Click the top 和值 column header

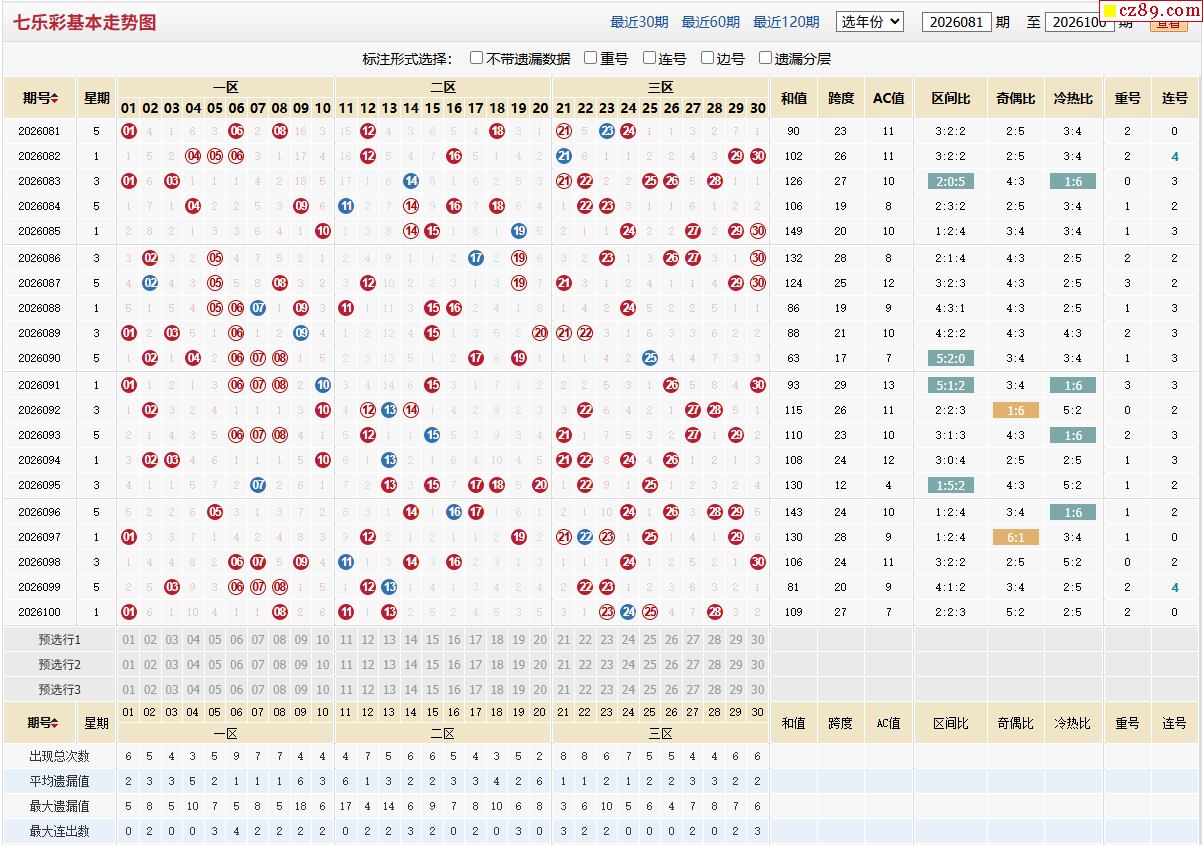794,98
